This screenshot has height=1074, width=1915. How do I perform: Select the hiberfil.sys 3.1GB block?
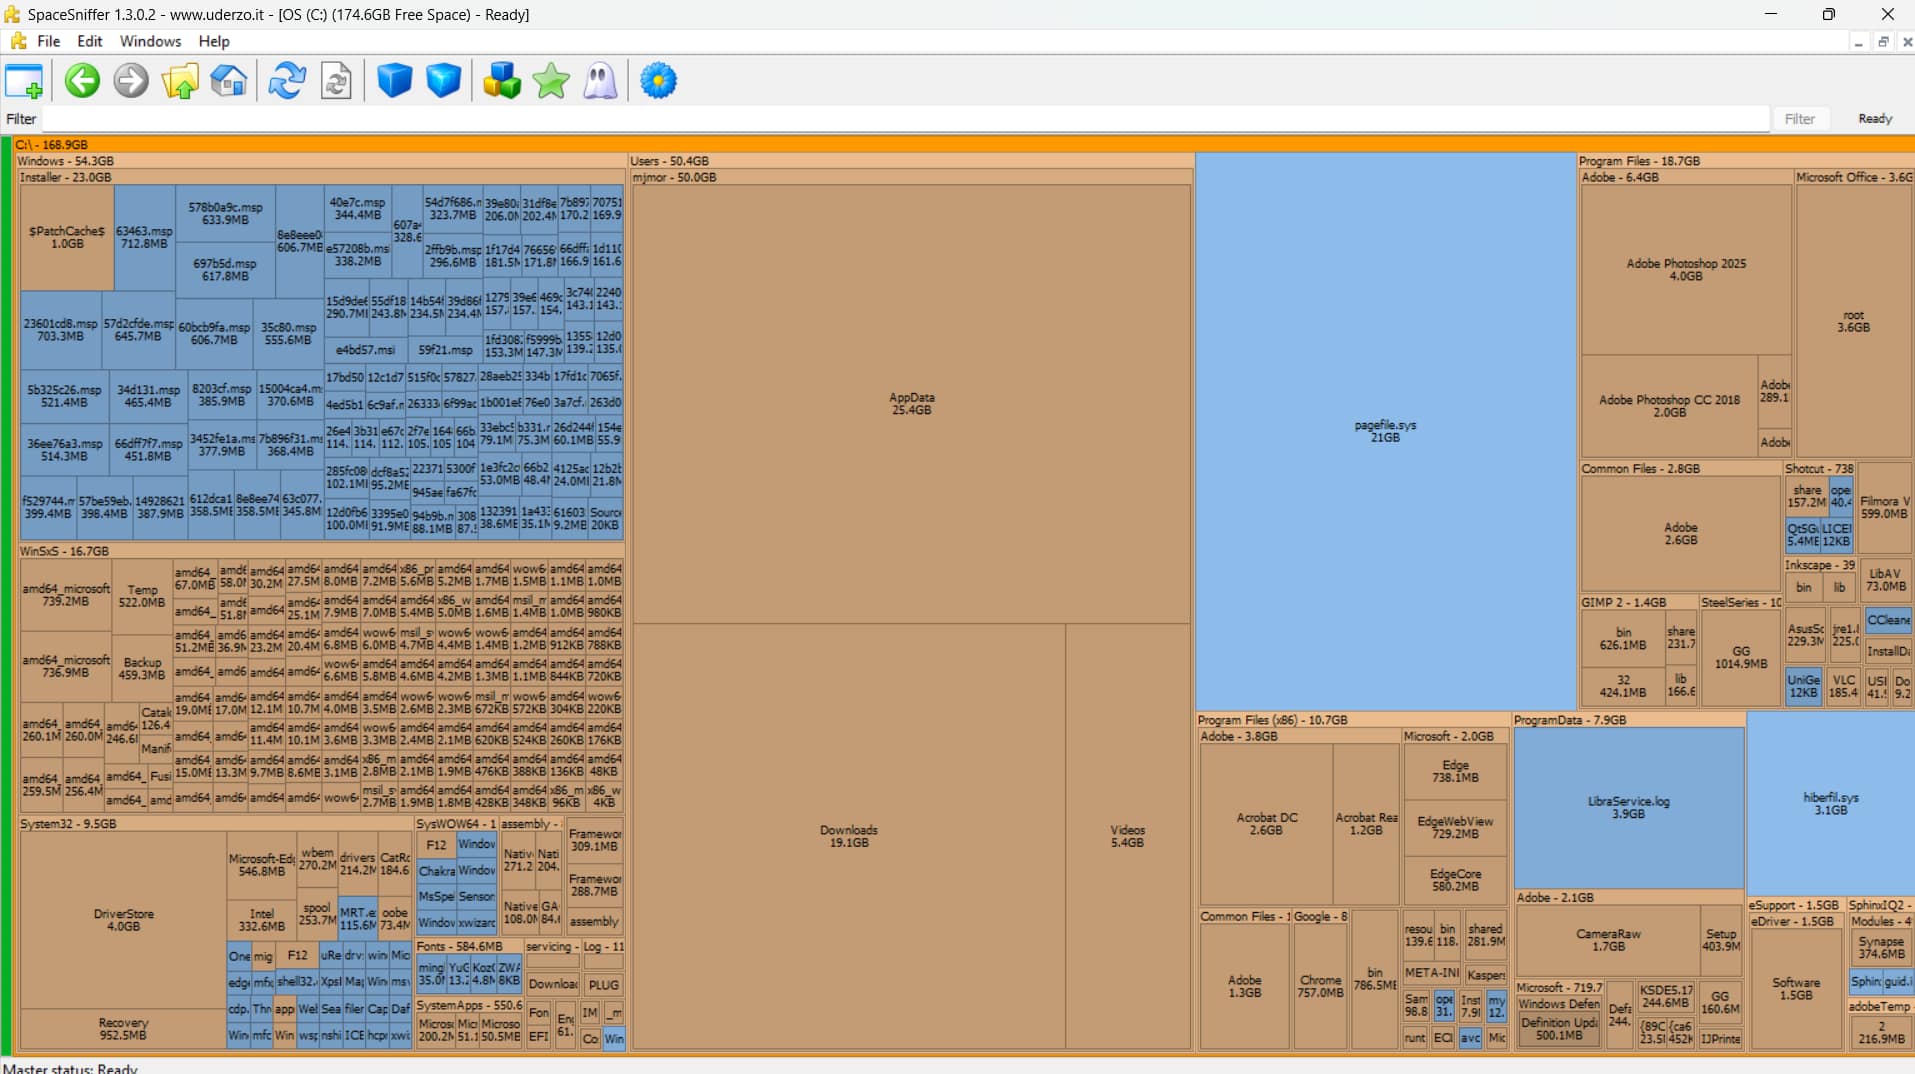(1830, 804)
